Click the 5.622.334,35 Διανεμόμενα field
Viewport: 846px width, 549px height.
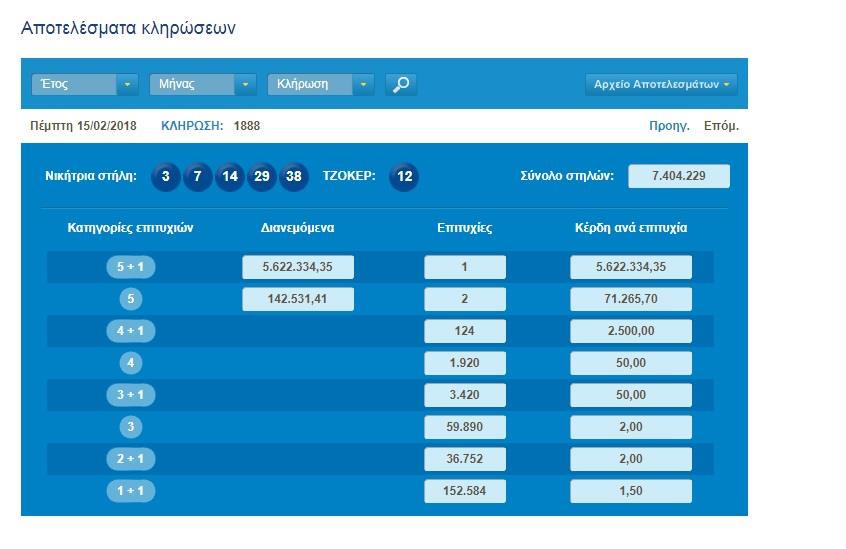(x=298, y=267)
